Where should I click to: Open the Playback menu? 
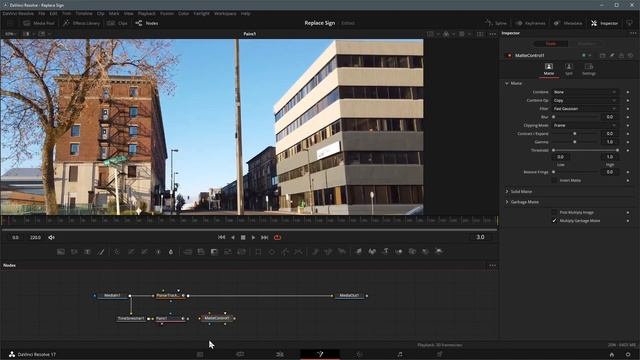(147, 13)
